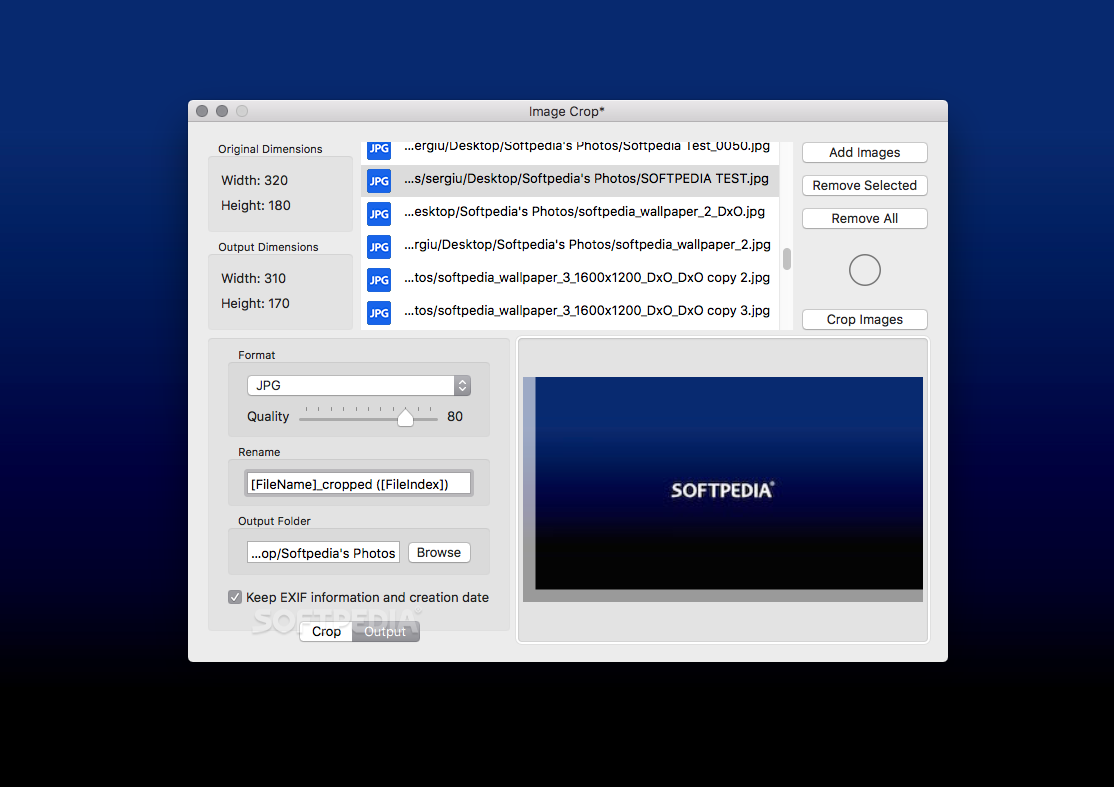
Task: Click the Quality slider handle
Action: click(x=405, y=418)
